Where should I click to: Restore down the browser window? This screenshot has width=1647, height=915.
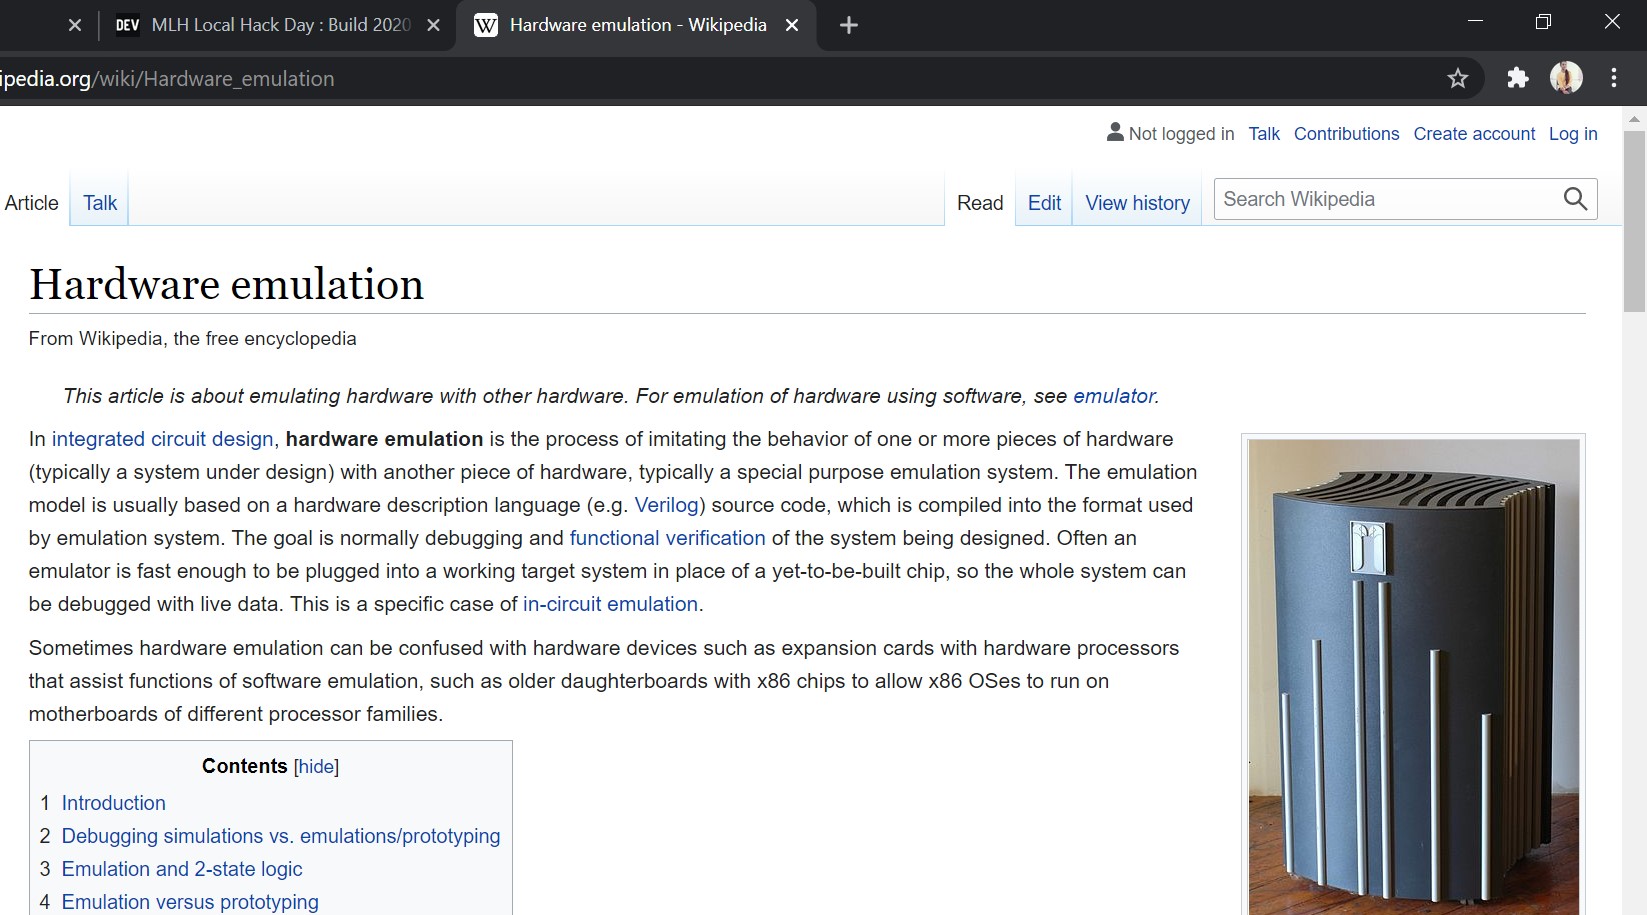click(x=1543, y=22)
